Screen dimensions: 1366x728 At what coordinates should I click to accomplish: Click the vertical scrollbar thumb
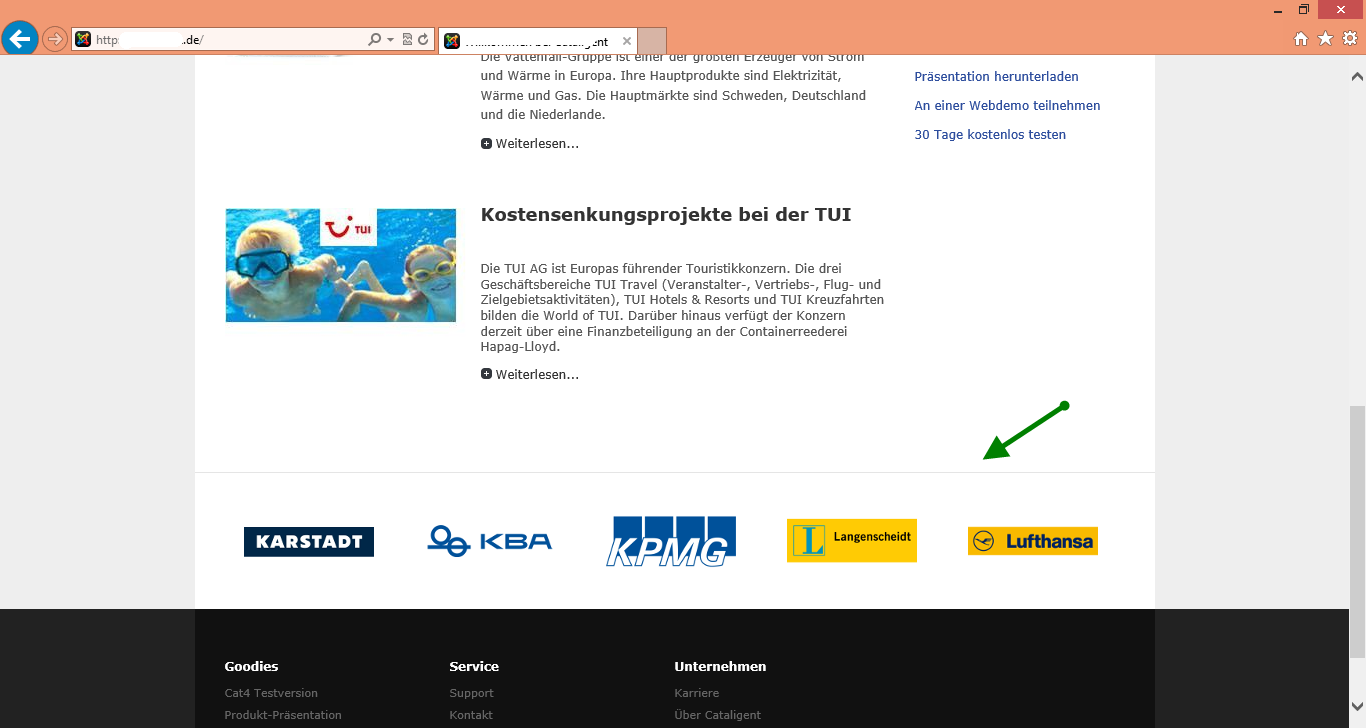(1357, 532)
